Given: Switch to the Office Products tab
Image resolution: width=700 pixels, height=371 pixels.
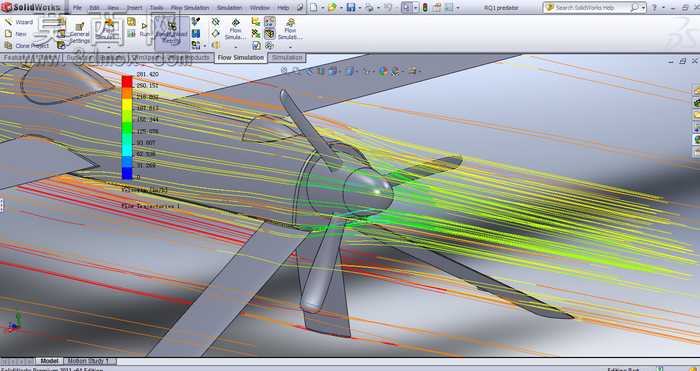Looking at the screenshot, I should (x=188, y=58).
